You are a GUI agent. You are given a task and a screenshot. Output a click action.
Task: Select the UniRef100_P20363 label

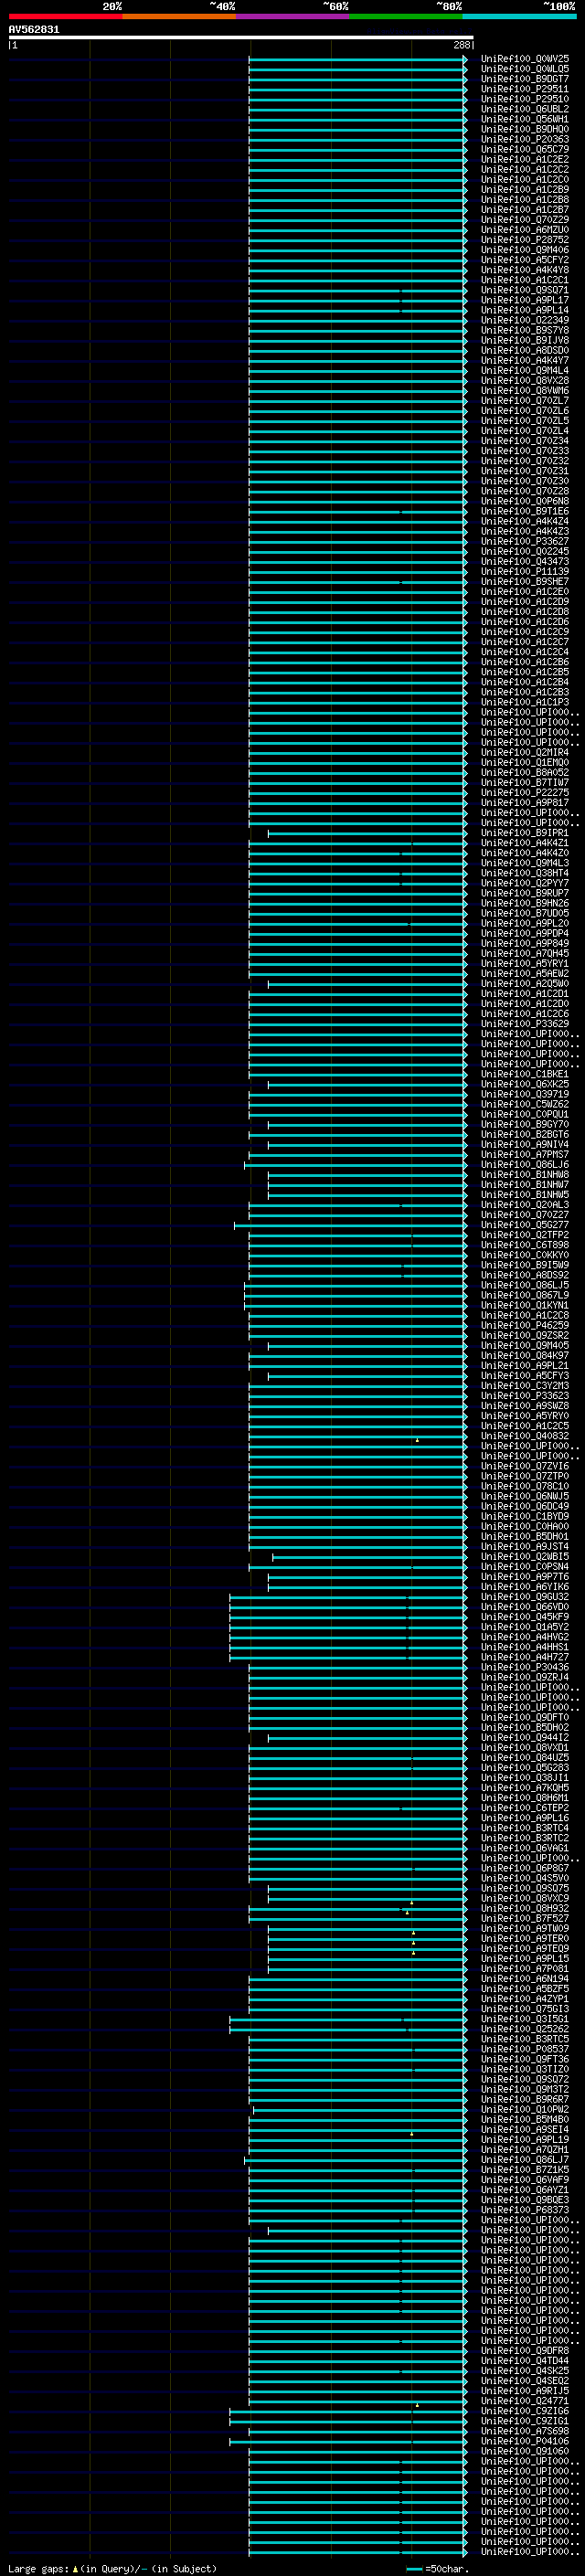pos(525,139)
